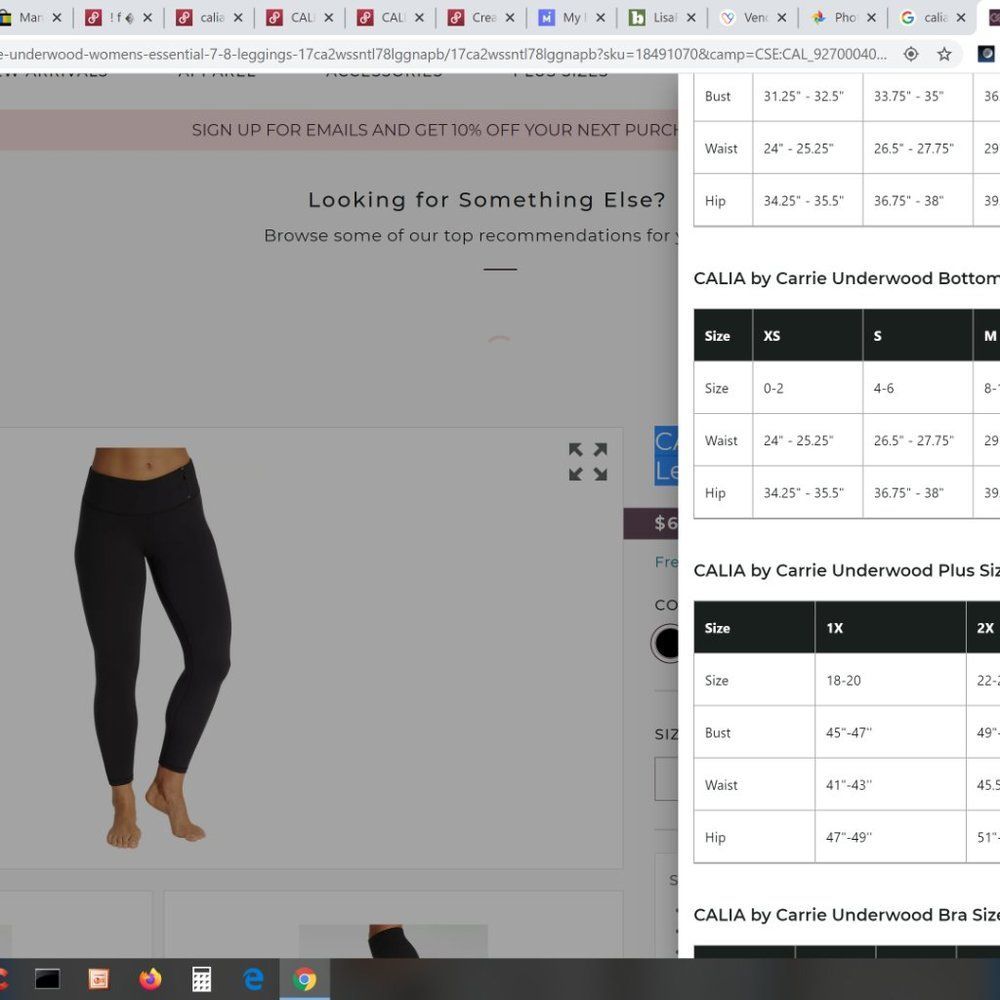
Task: Open Microsoft Edge from the taskbar
Action: pyautogui.click(x=253, y=979)
